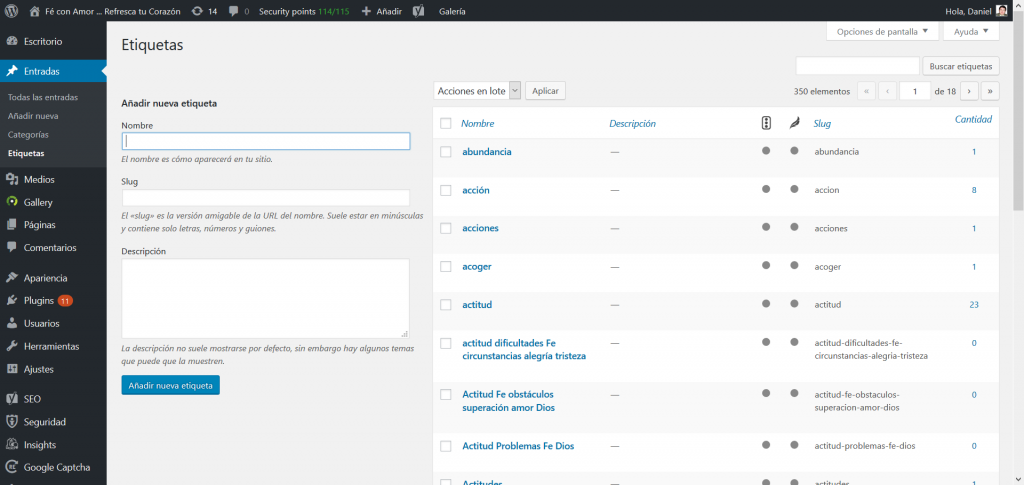Click the Slug input field
This screenshot has height=485, width=1024.
(x=265, y=198)
